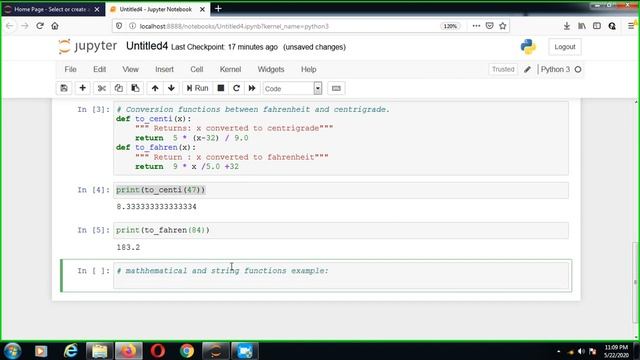This screenshot has width=640, height=360.
Task: Go back in browser history
Action: pos(9,26)
